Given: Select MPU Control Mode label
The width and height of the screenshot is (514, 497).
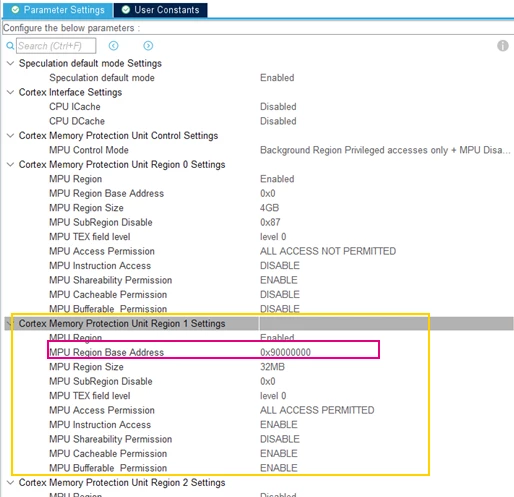Looking at the screenshot, I should tap(89, 150).
